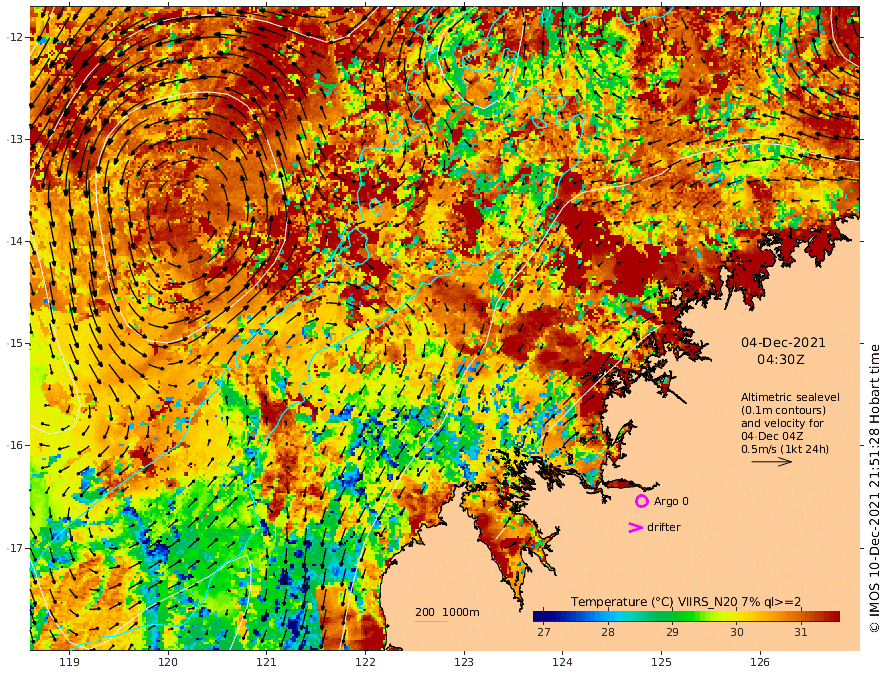The height and width of the screenshot is (680, 880).
Task: Click latitude axis label -12
Action: coord(15,37)
